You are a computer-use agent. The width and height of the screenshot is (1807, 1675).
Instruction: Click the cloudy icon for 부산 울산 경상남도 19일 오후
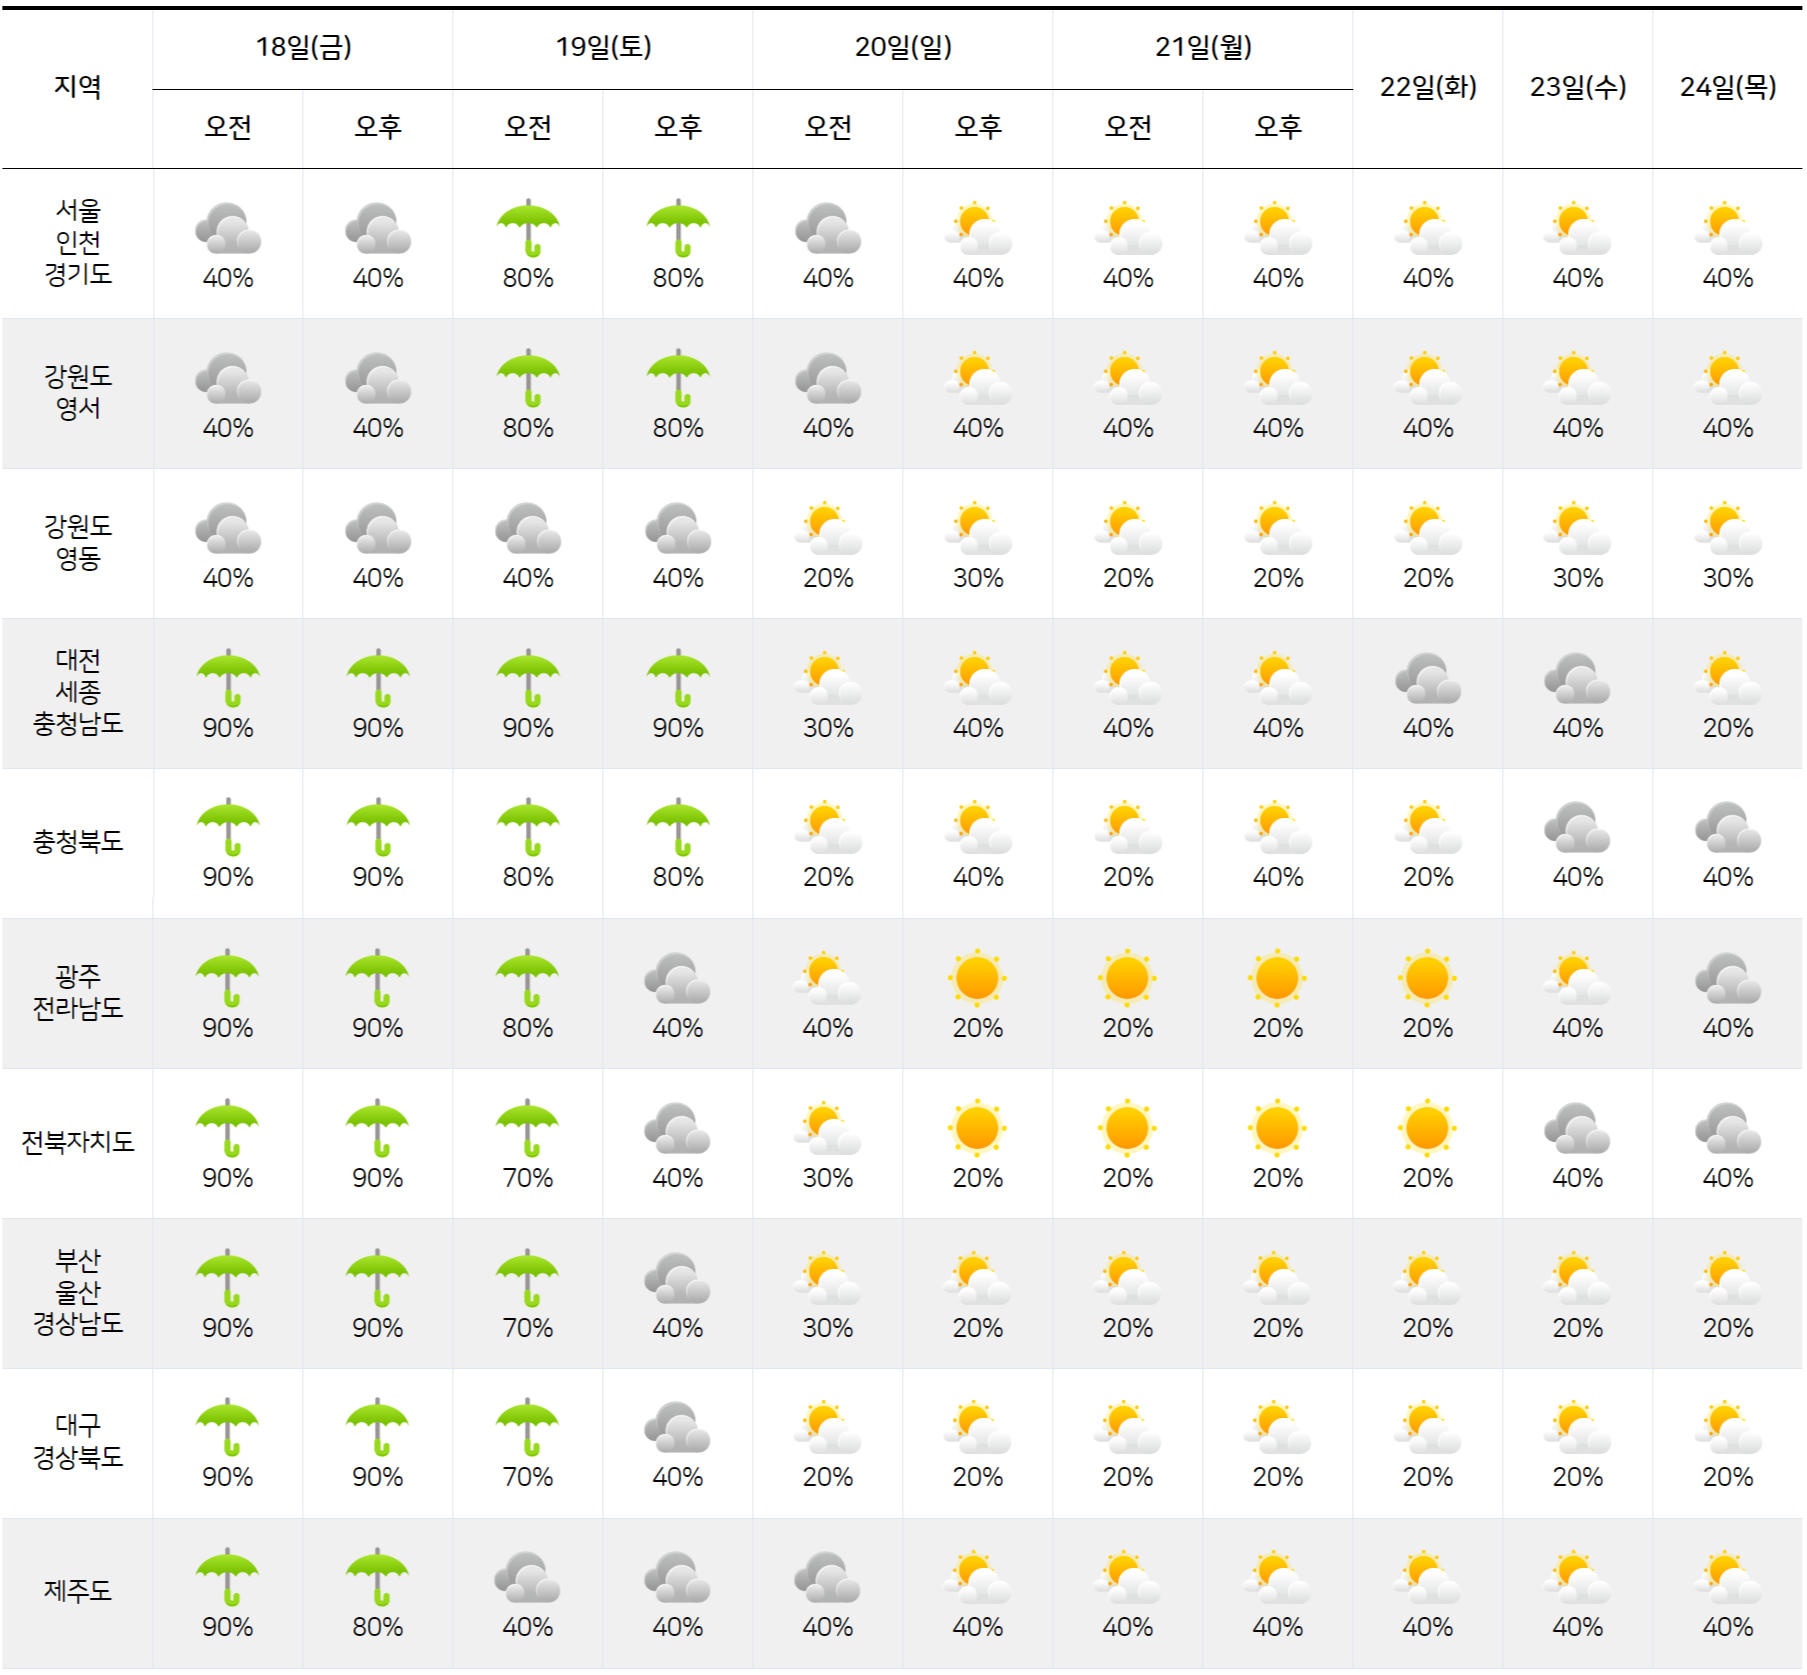pyautogui.click(x=678, y=1278)
